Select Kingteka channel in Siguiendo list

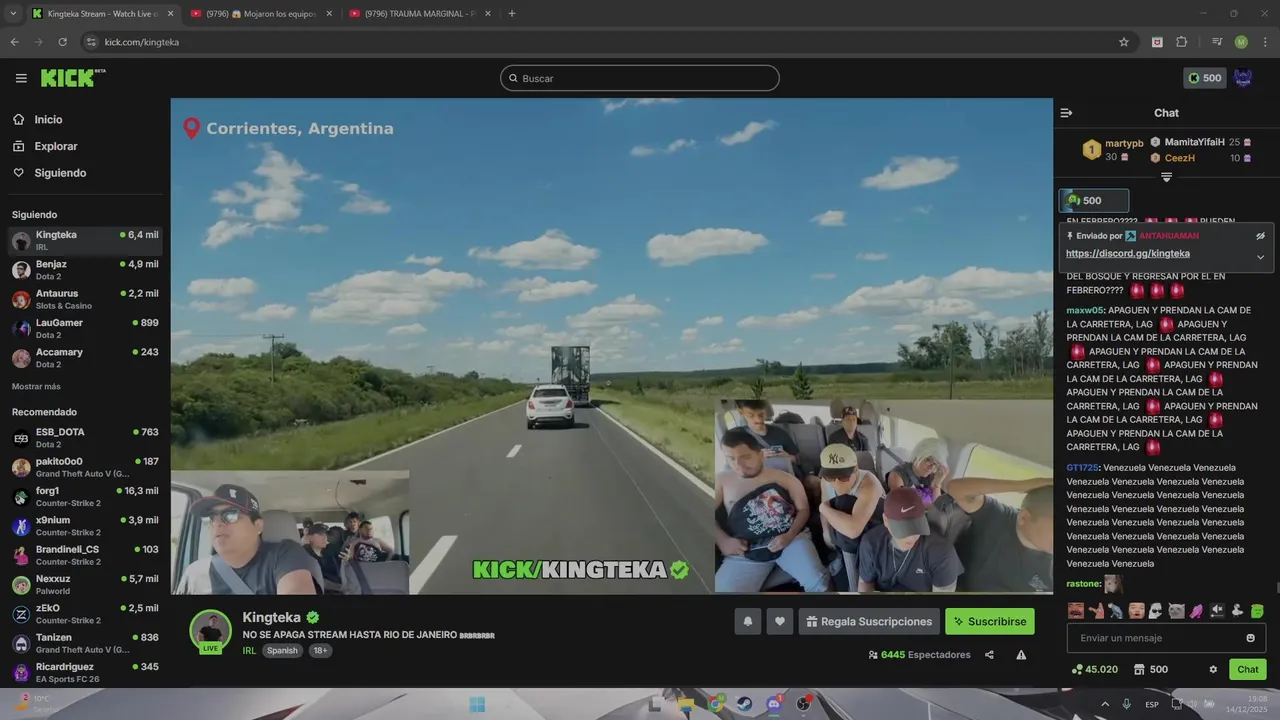click(x=85, y=241)
